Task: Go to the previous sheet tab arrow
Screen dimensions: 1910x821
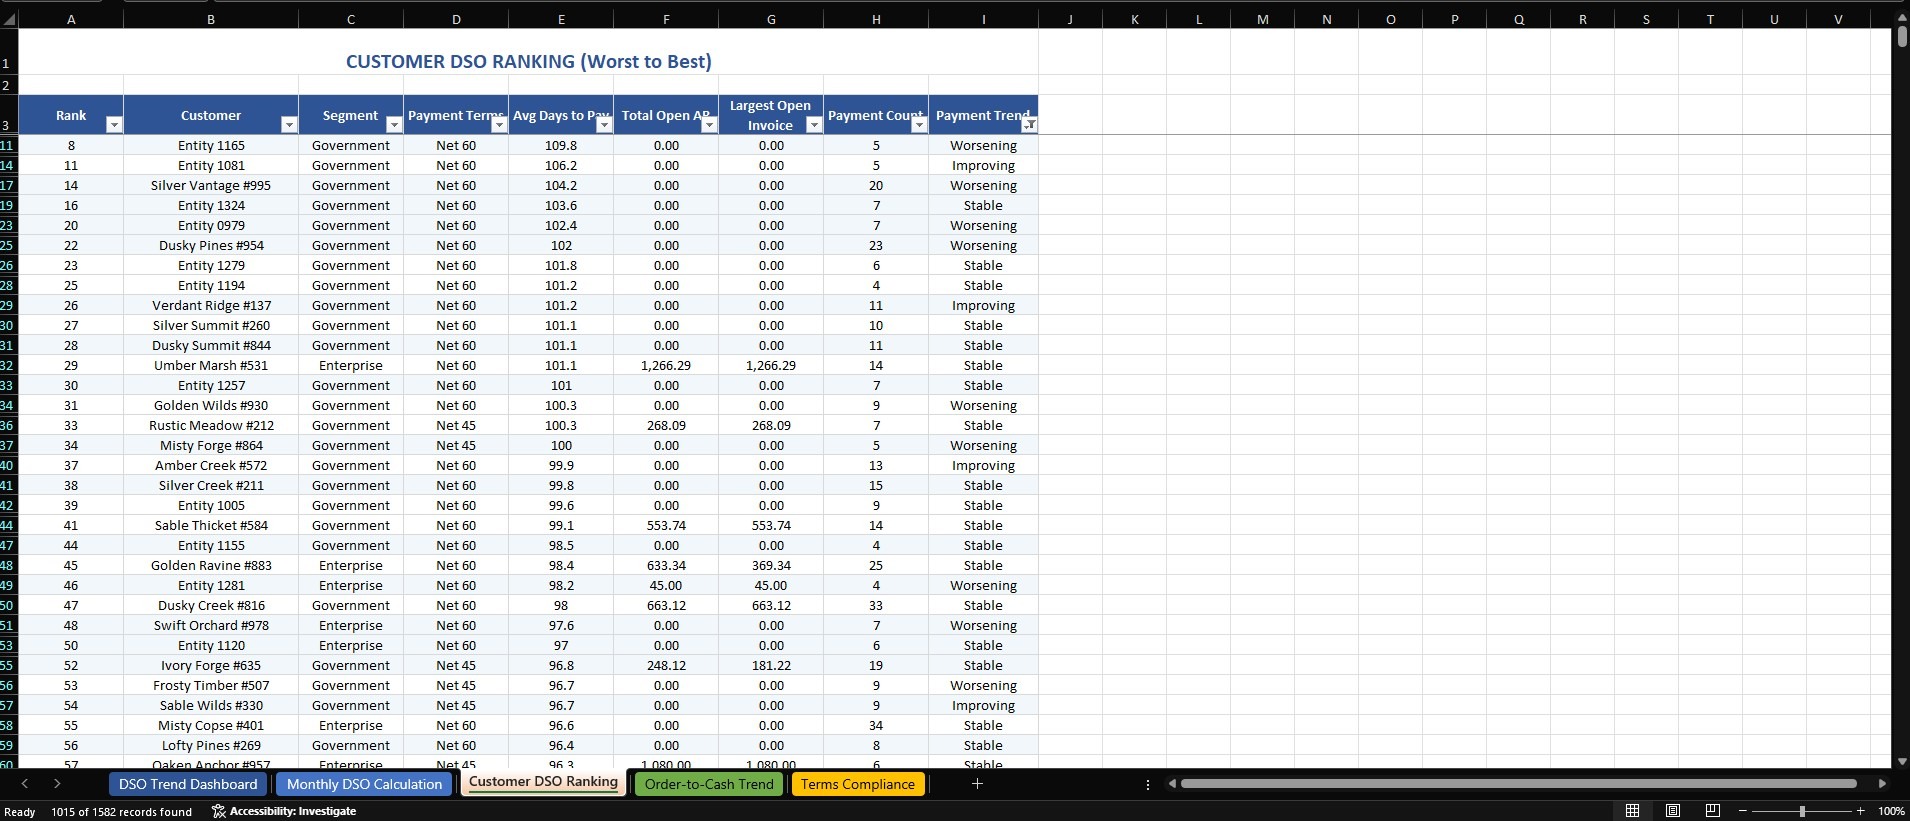Action: click(25, 784)
